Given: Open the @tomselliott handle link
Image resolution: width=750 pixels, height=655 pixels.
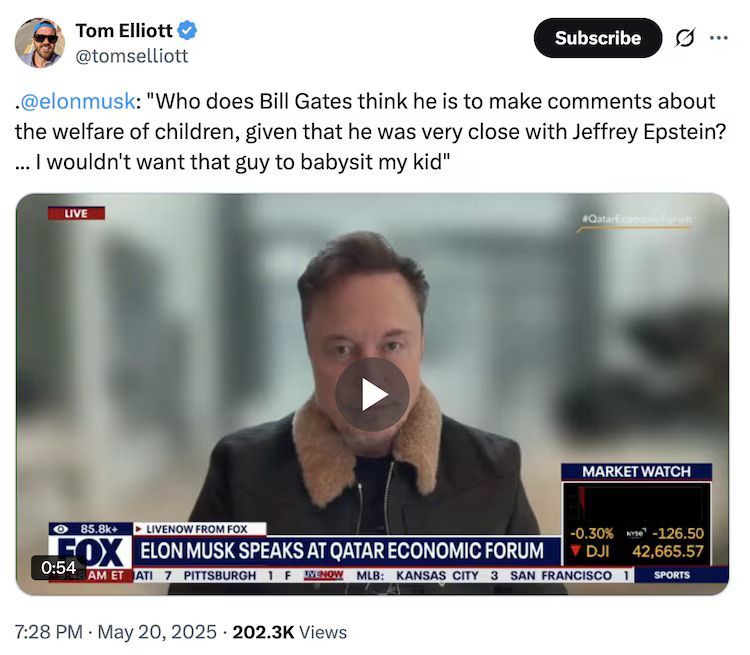Looking at the screenshot, I should [131, 56].
